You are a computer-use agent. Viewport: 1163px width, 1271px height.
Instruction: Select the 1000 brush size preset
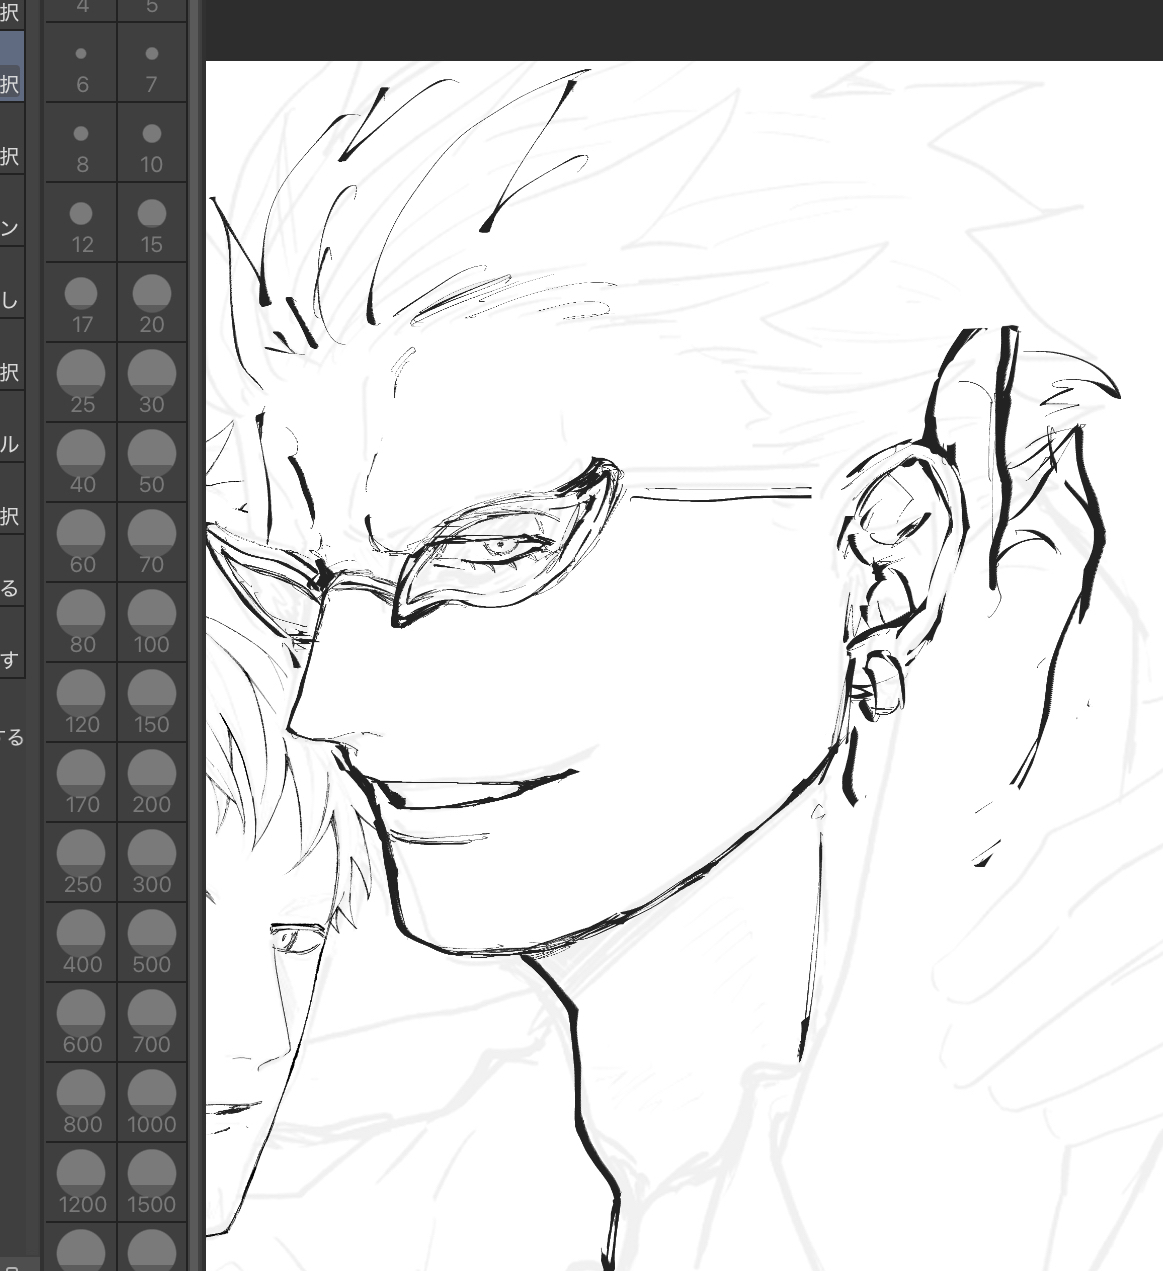151,1103
